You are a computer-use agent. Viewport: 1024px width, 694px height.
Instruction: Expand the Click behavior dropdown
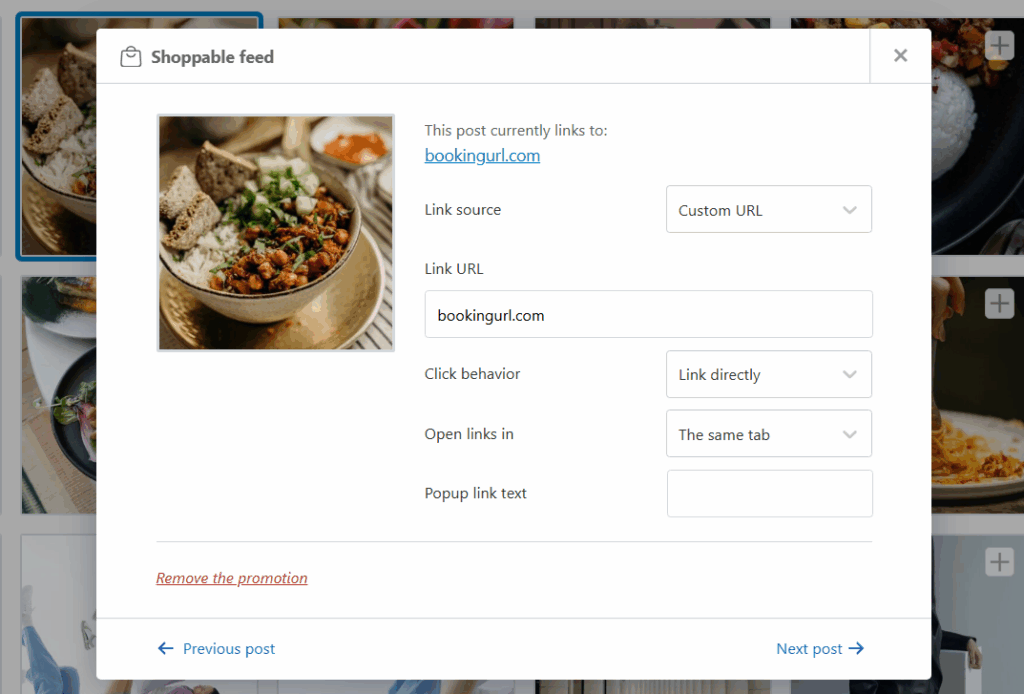pos(768,375)
